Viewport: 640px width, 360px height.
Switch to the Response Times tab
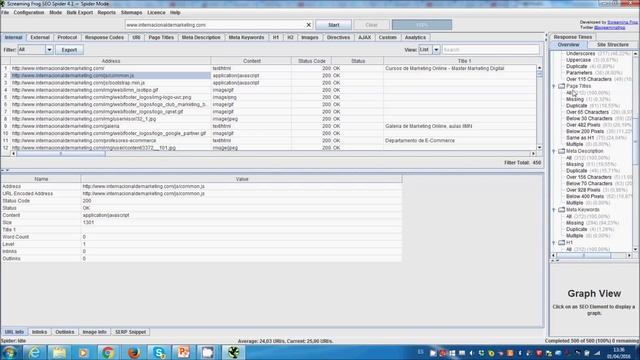(x=573, y=37)
